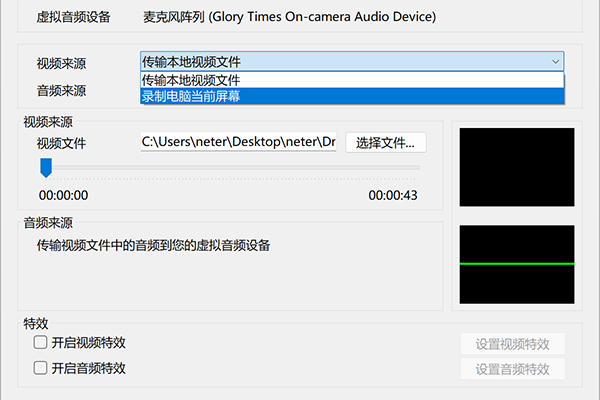Viewport: 600px width, 400px height.
Task: Click the 音频来源 label beside dropdown
Action: 61,91
